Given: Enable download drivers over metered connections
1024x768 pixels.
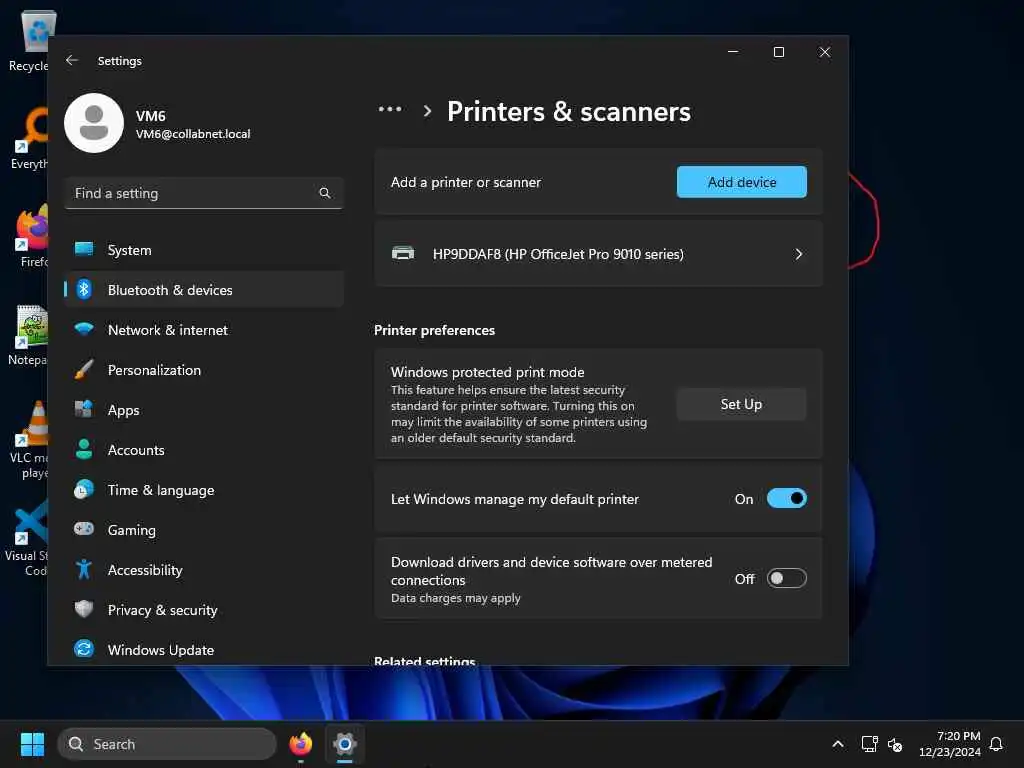Looking at the screenshot, I should coord(786,579).
